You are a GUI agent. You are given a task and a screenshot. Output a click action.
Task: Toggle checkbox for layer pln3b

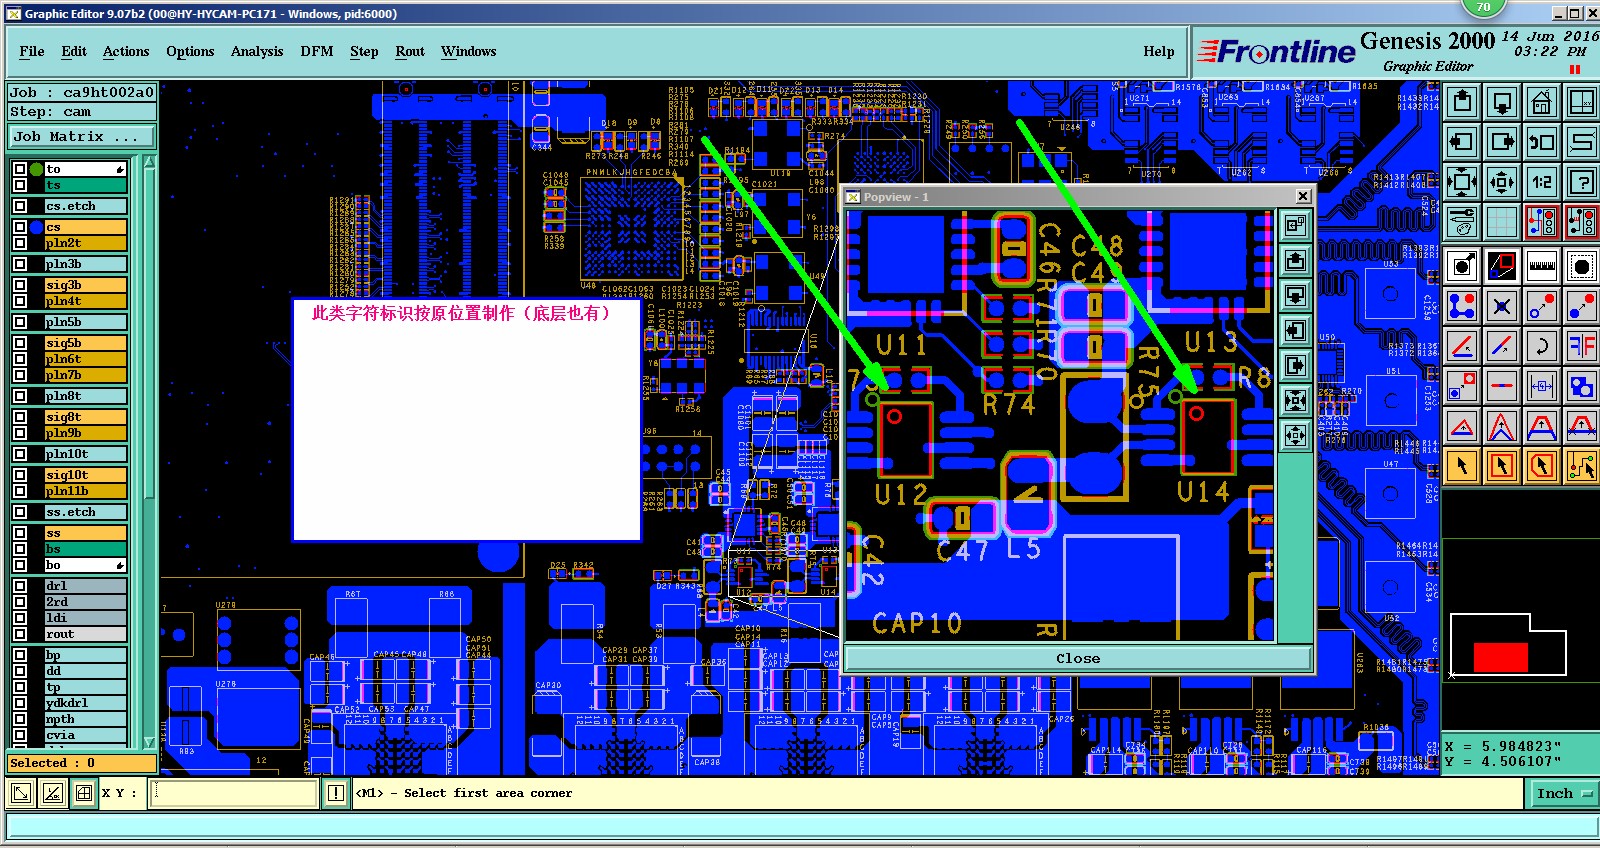(20, 264)
